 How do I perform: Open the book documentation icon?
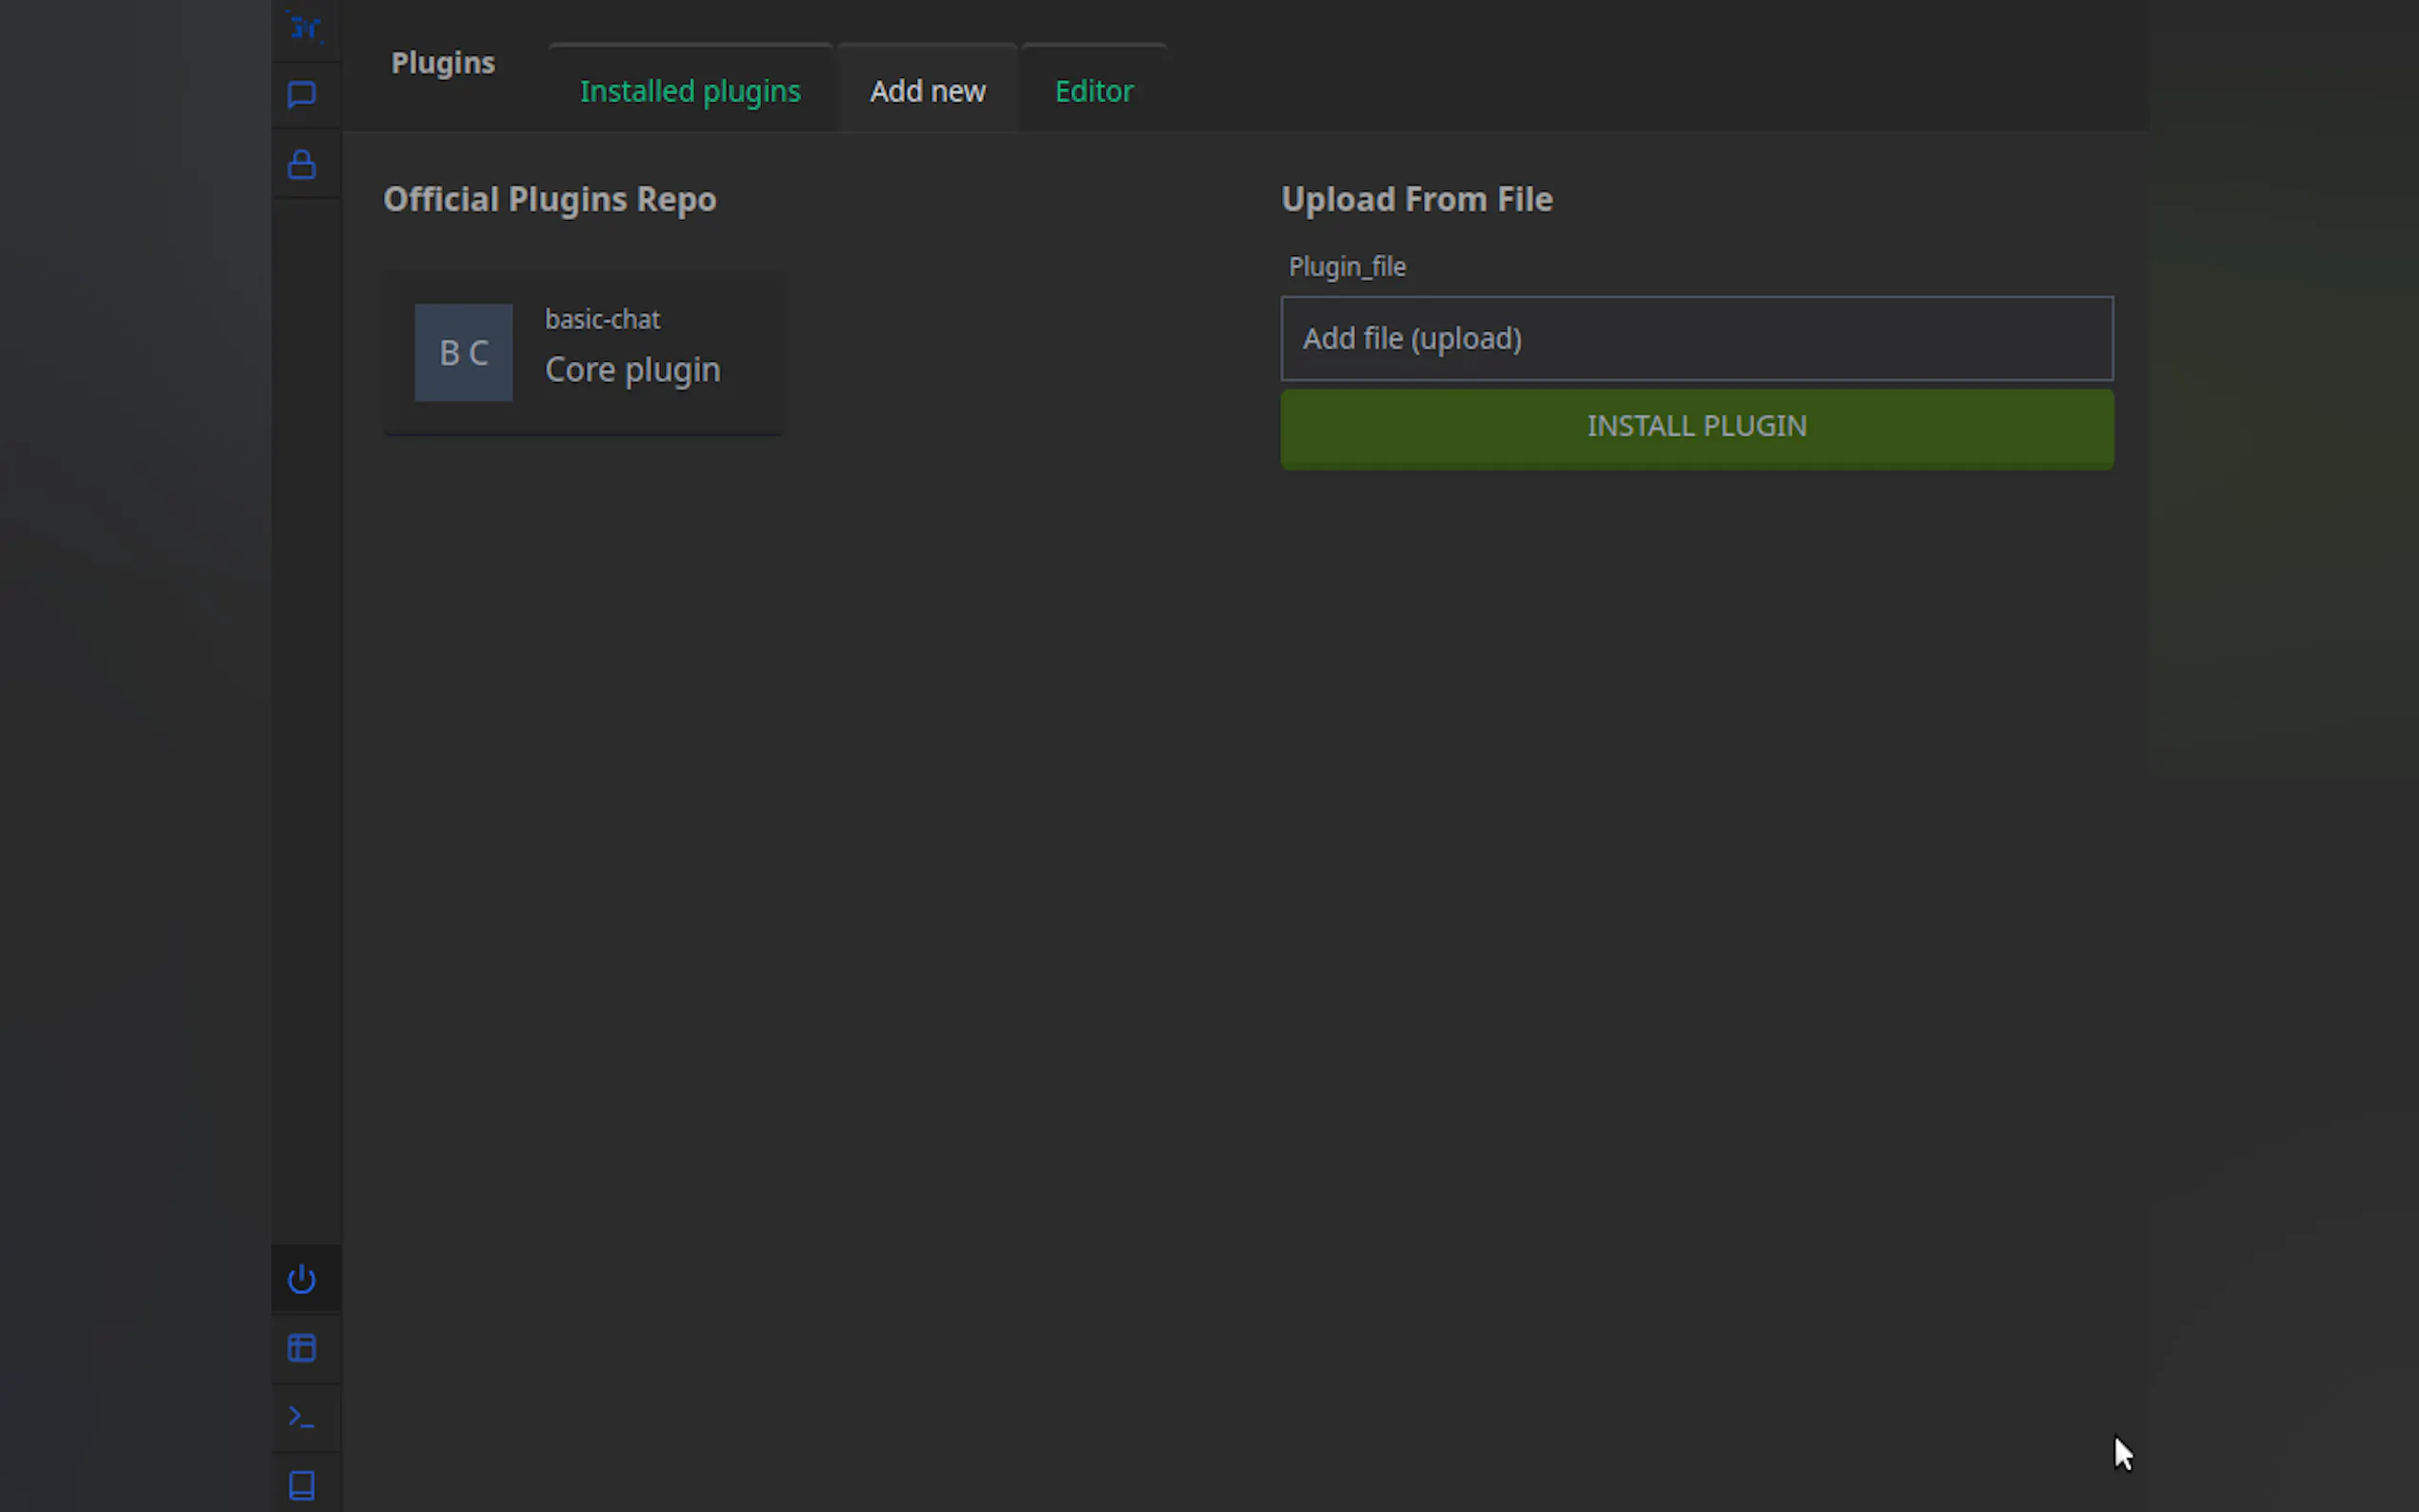click(x=302, y=1485)
